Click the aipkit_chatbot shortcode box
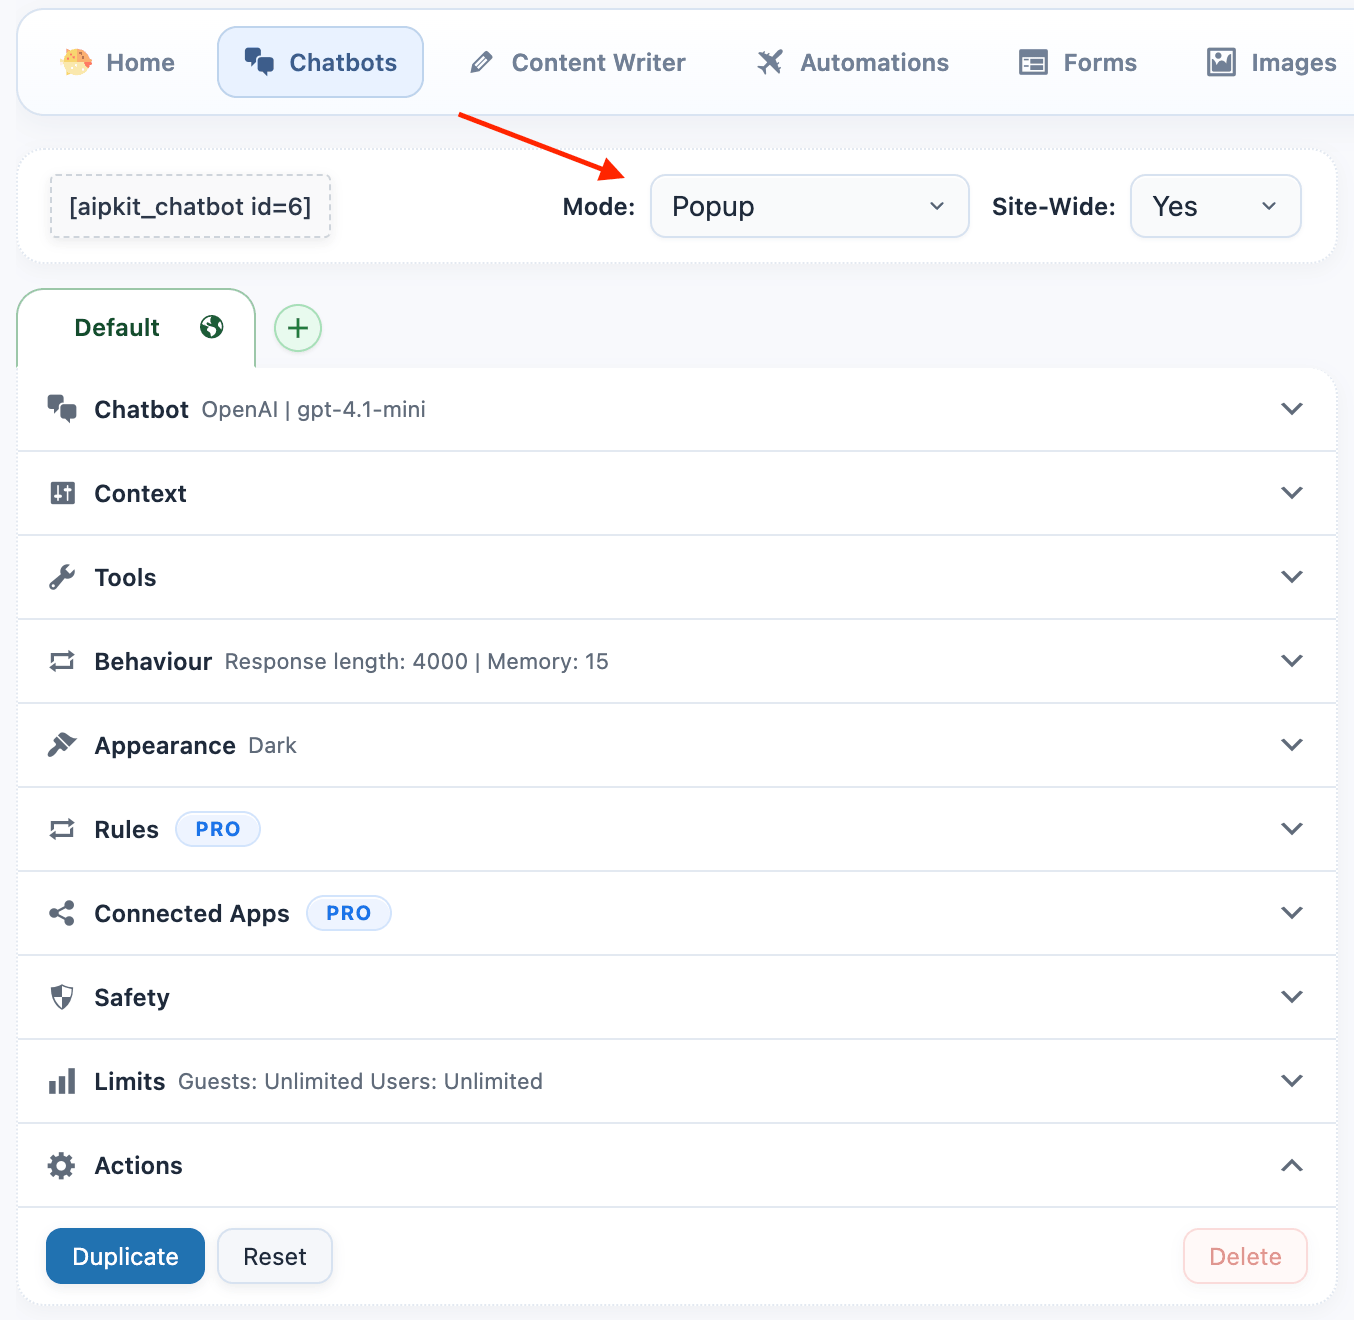The height and width of the screenshot is (1320, 1354). pyautogui.click(x=190, y=206)
